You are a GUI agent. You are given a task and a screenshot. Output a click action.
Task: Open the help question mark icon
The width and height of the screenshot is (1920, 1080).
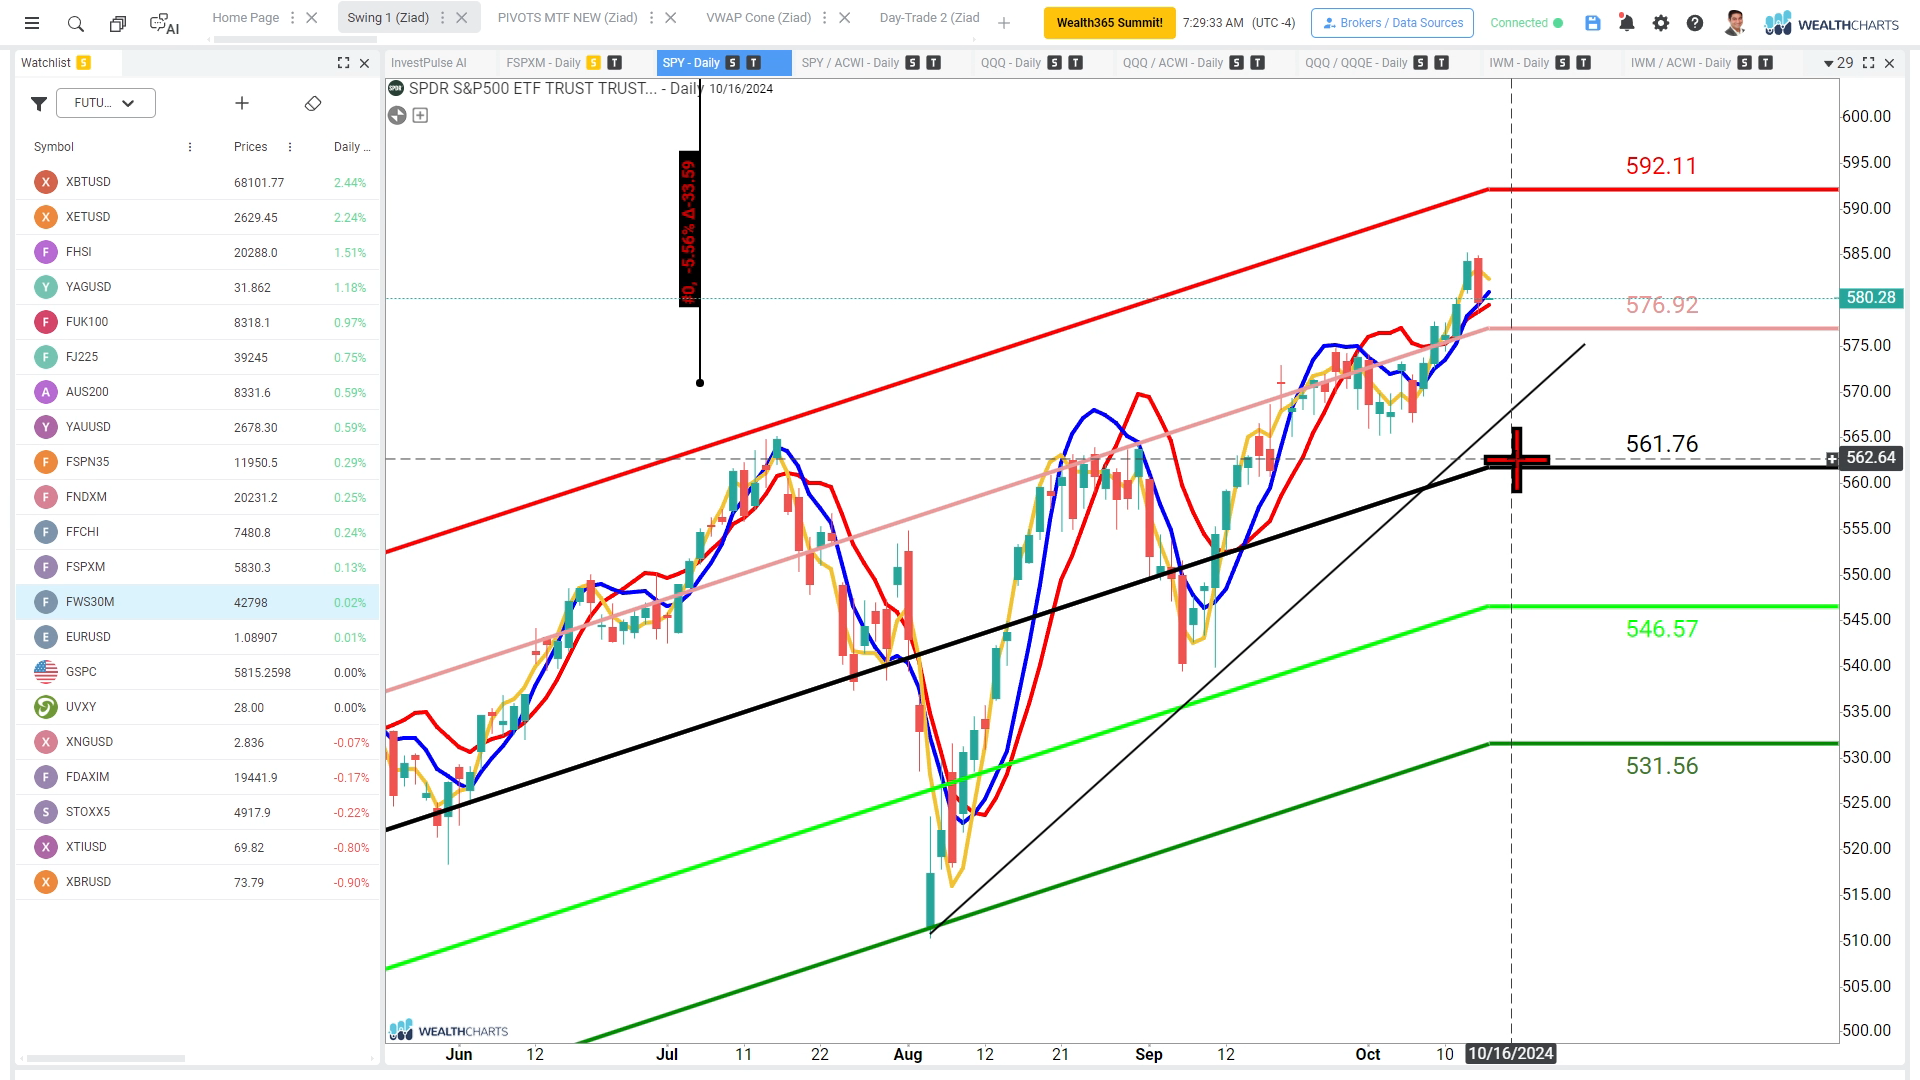point(1695,23)
